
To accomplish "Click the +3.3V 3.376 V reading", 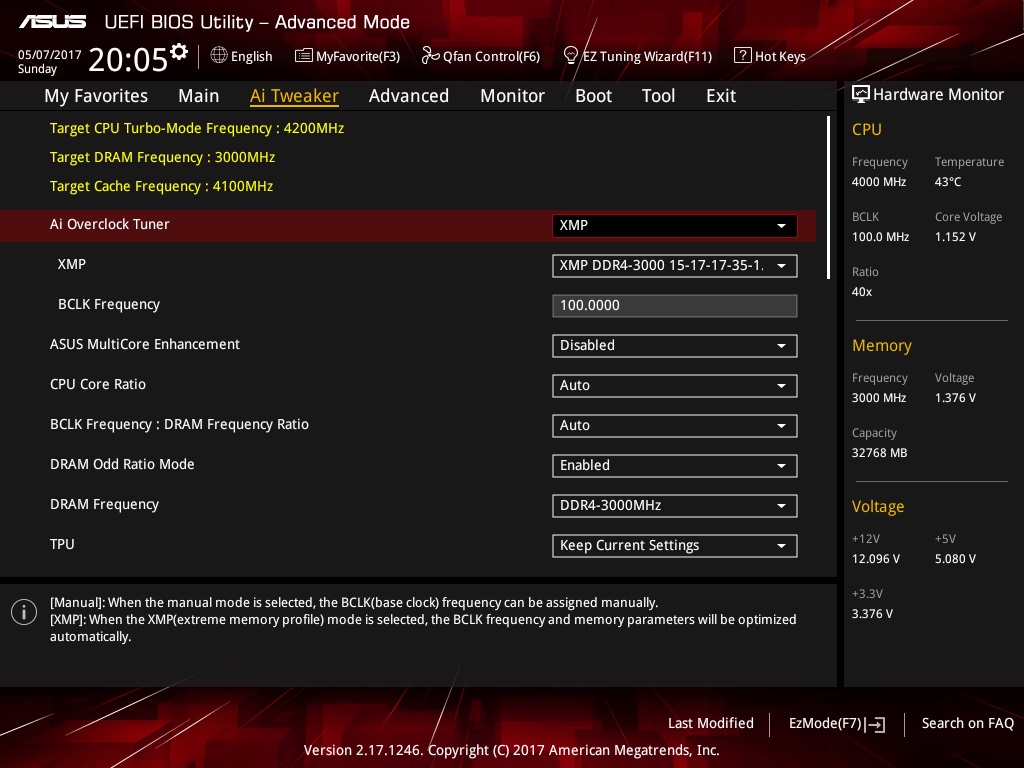I will pos(872,614).
